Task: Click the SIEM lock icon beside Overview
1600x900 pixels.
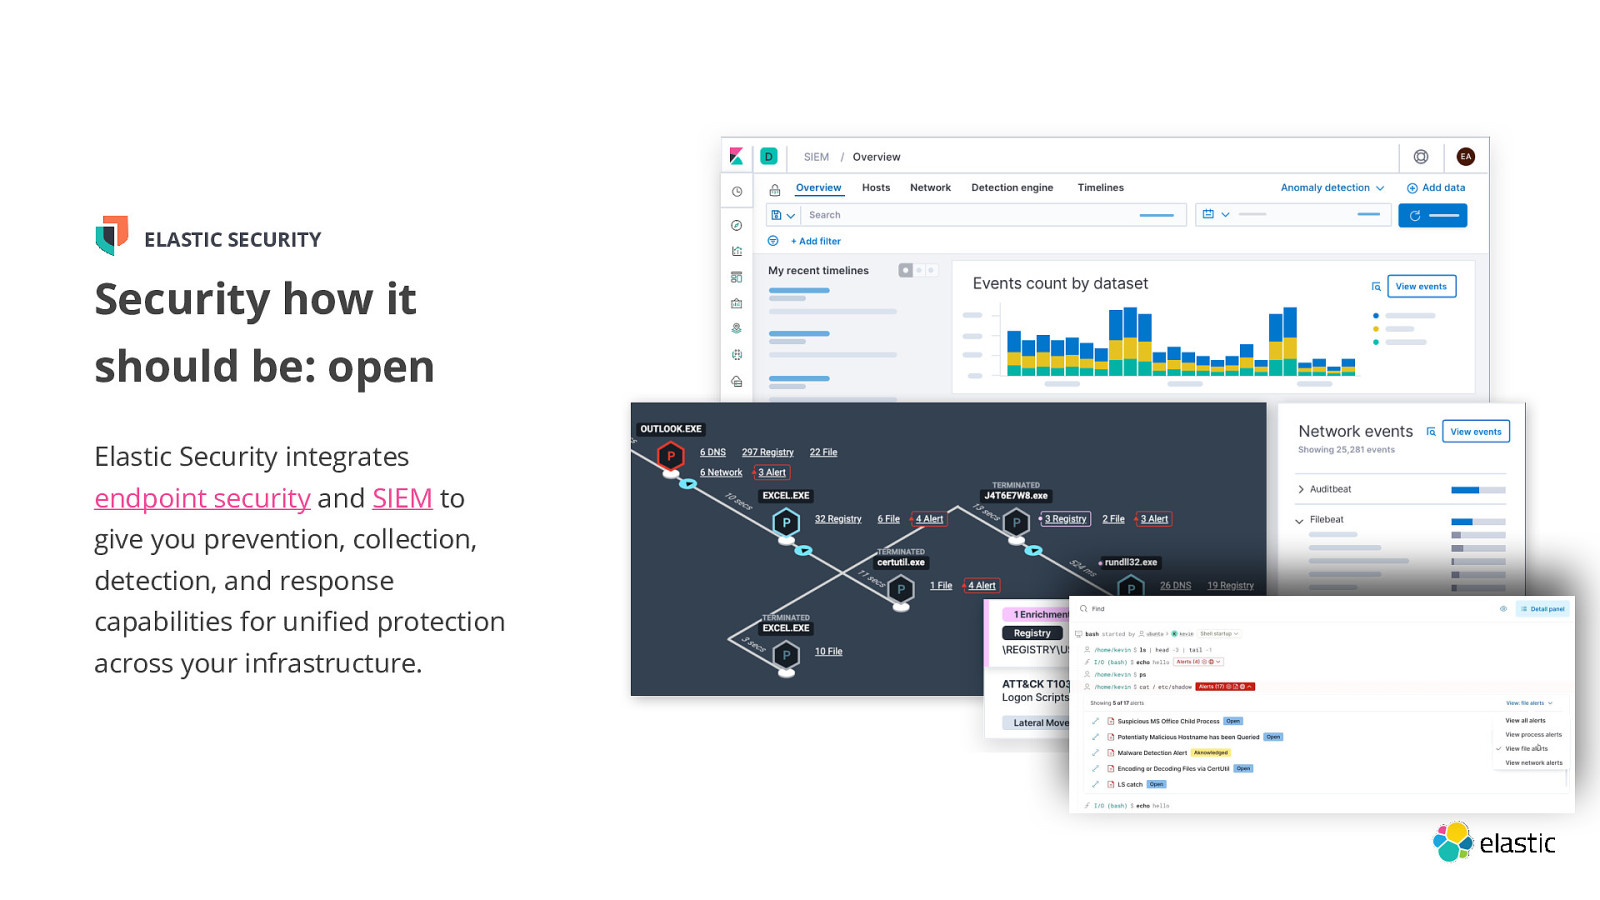Action: click(x=775, y=189)
